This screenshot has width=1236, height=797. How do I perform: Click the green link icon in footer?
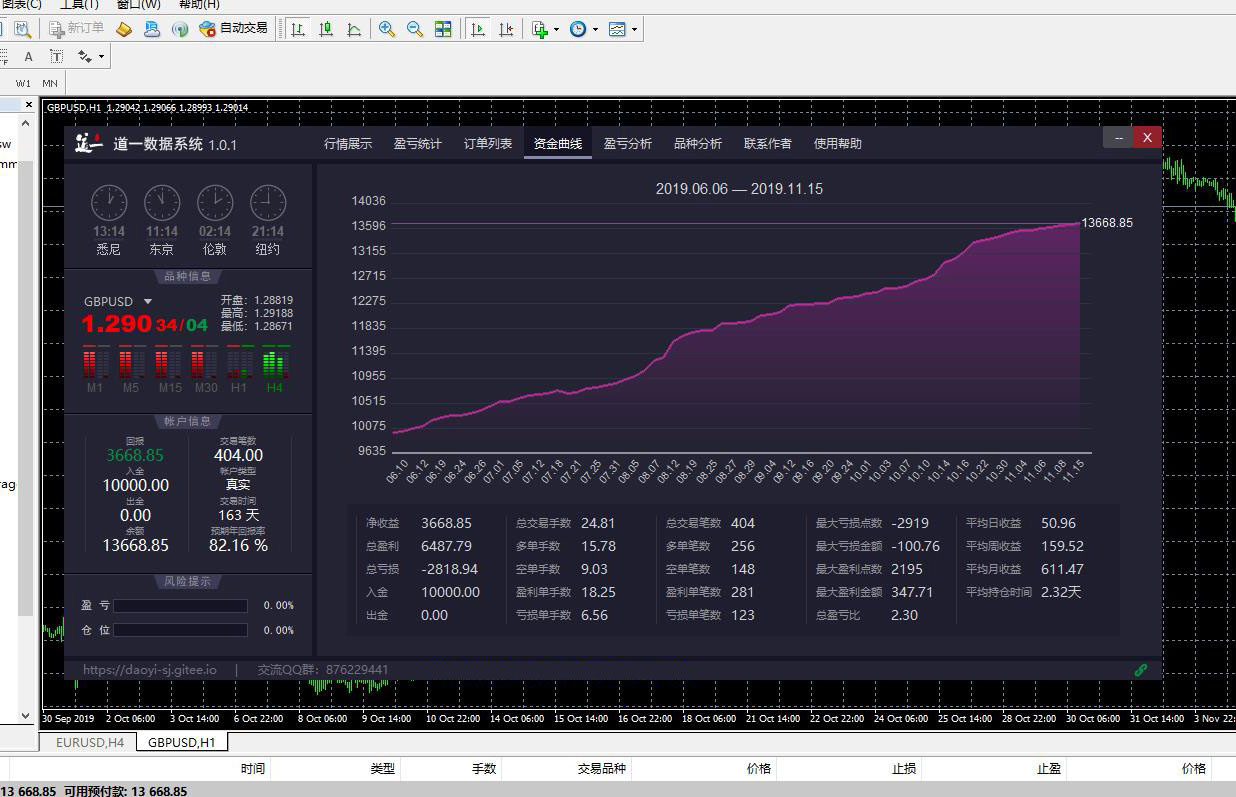(1141, 670)
